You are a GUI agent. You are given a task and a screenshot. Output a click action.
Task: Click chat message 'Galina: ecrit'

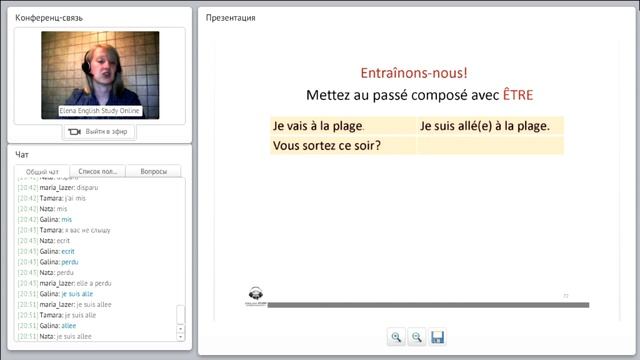(46, 251)
